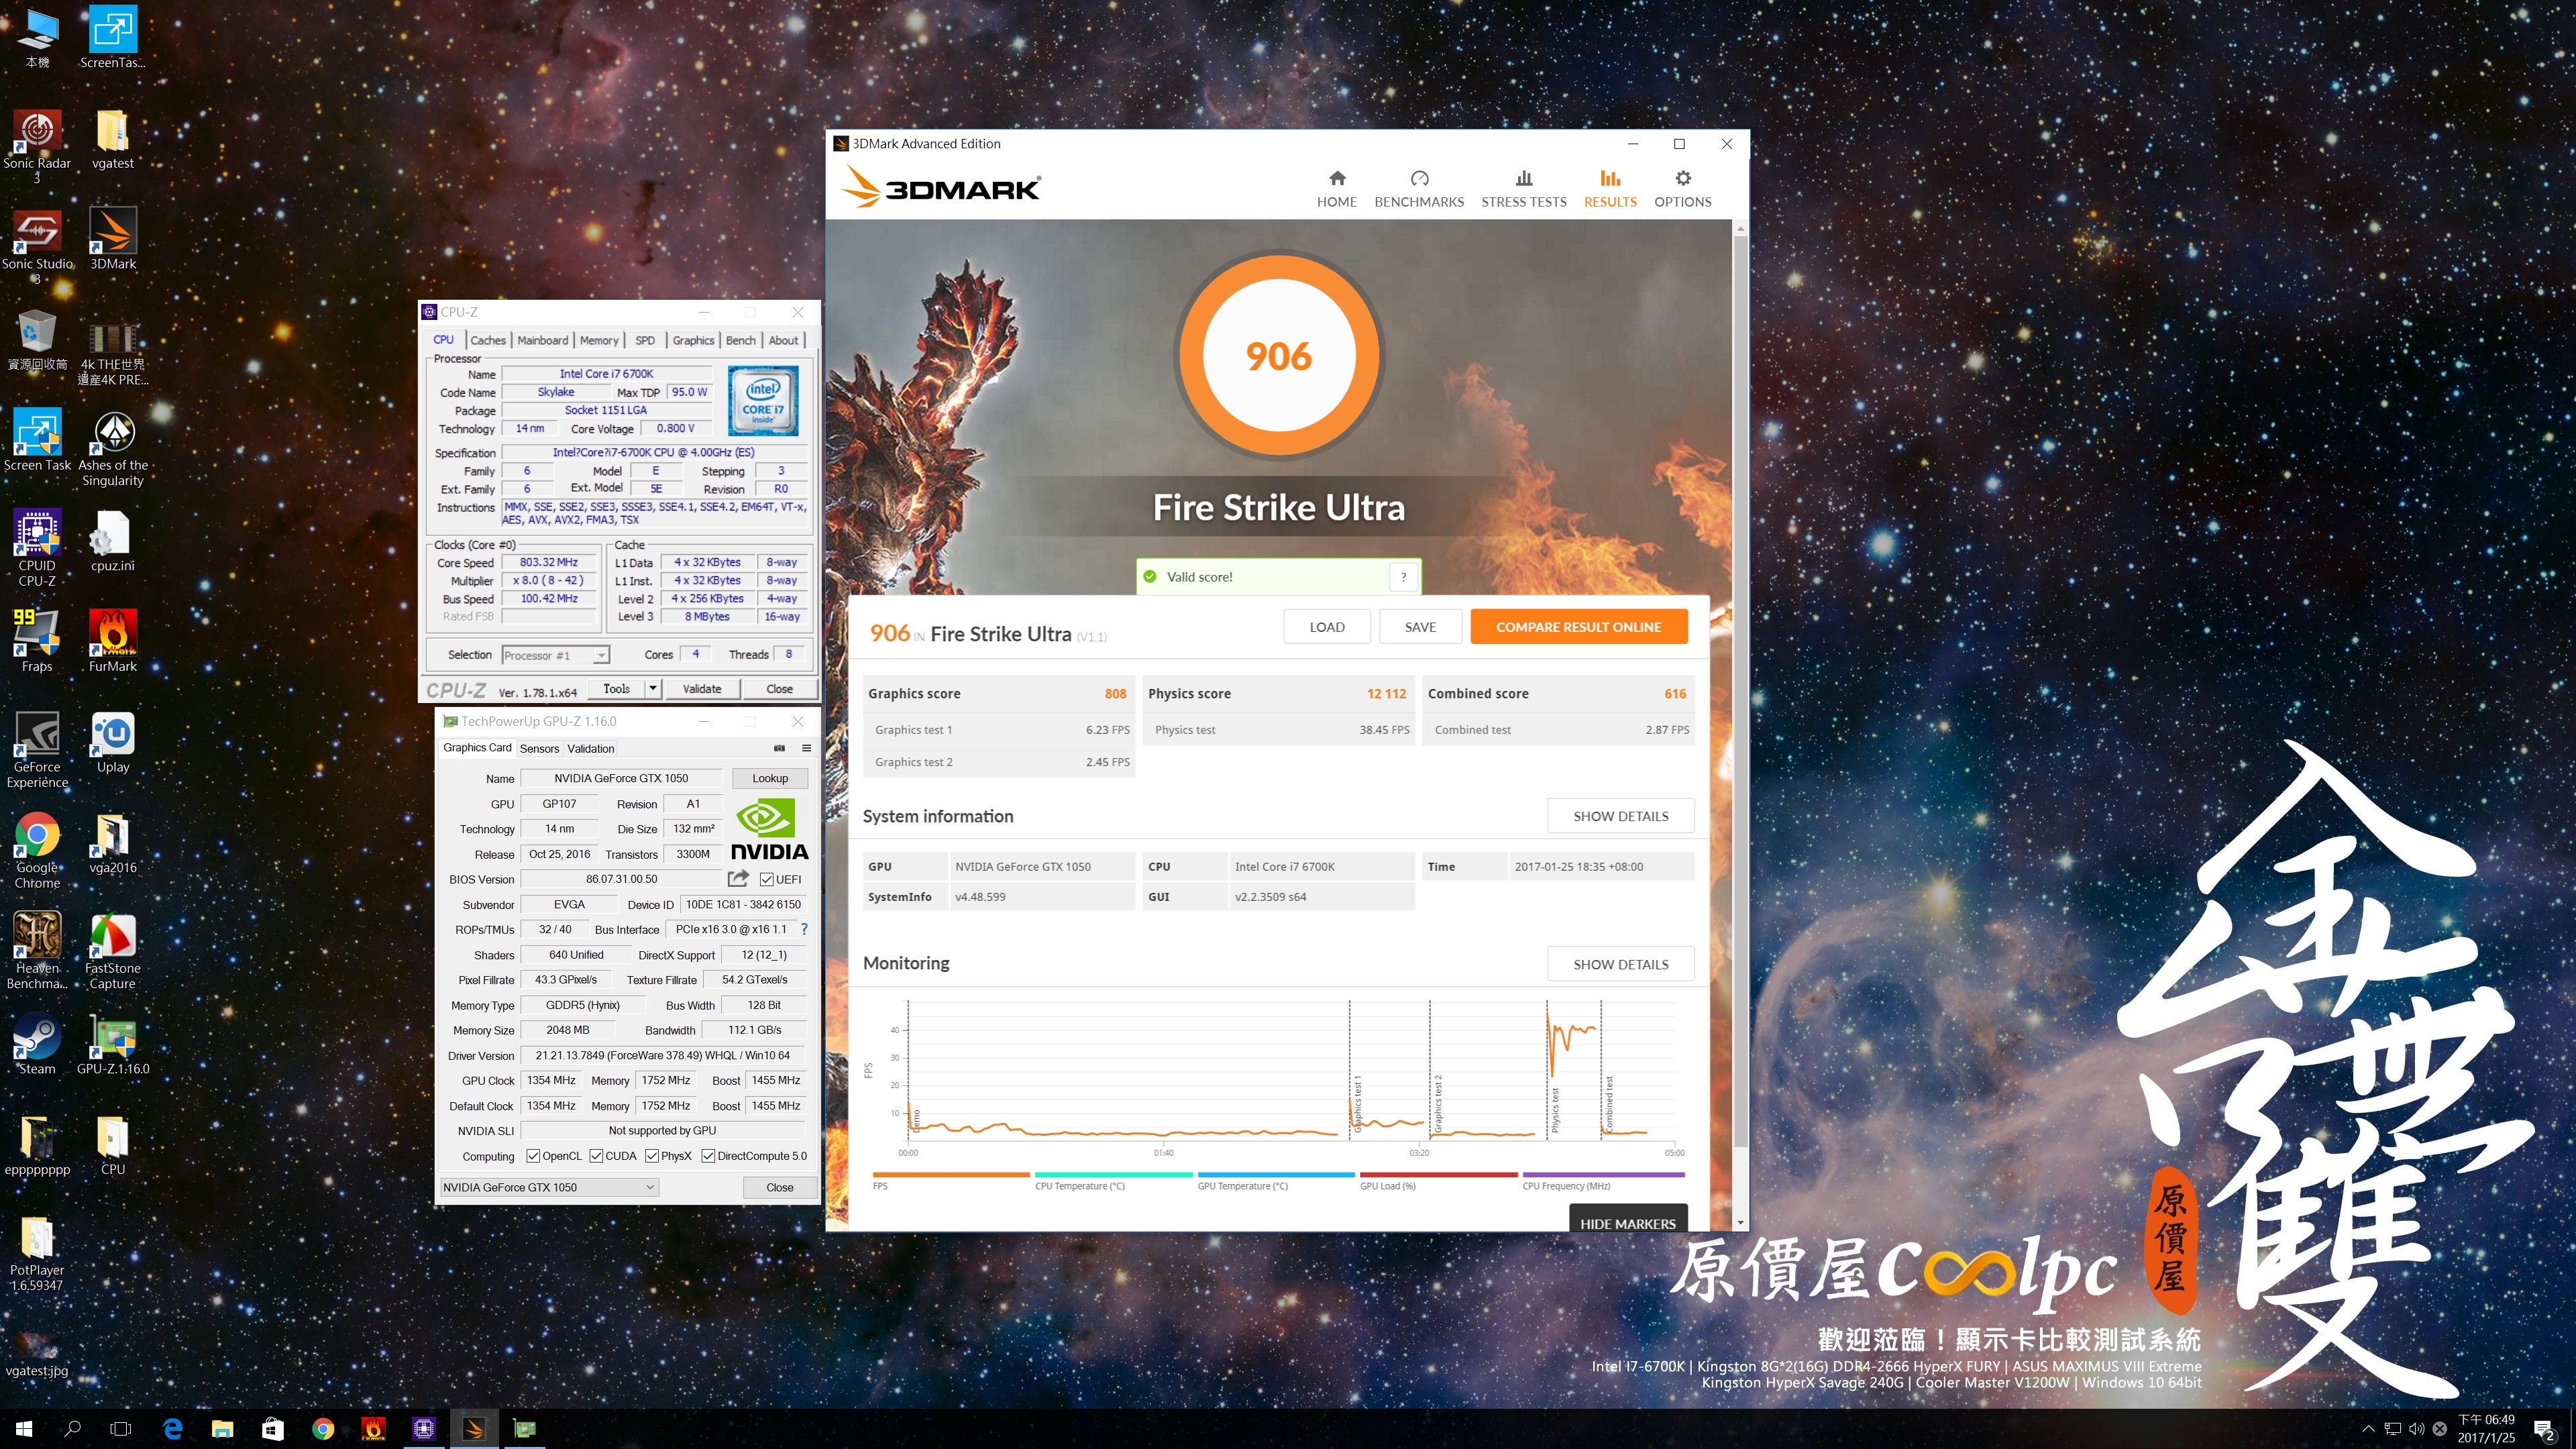Click GPU-Z screenshot camera icon

click(779, 748)
